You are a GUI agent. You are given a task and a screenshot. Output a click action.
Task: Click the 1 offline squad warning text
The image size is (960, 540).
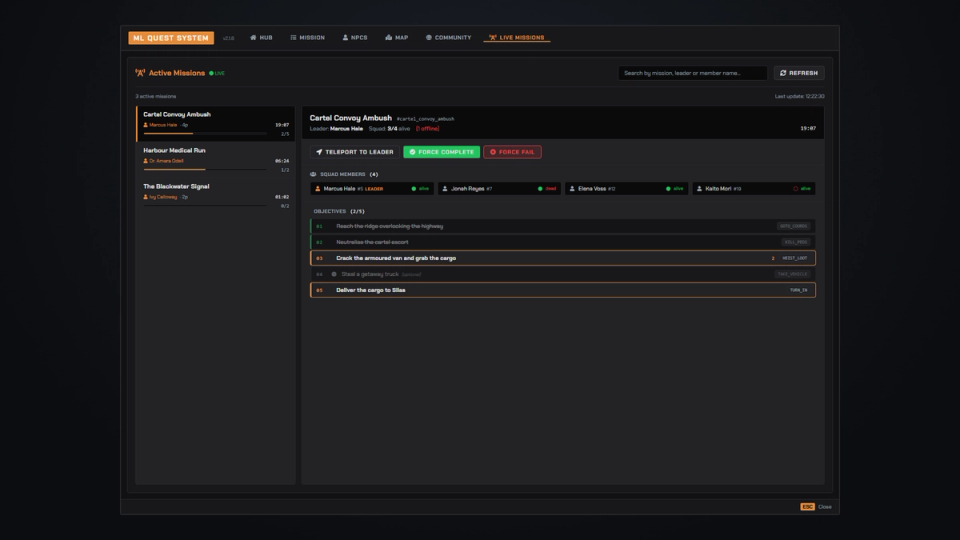[x=427, y=129]
